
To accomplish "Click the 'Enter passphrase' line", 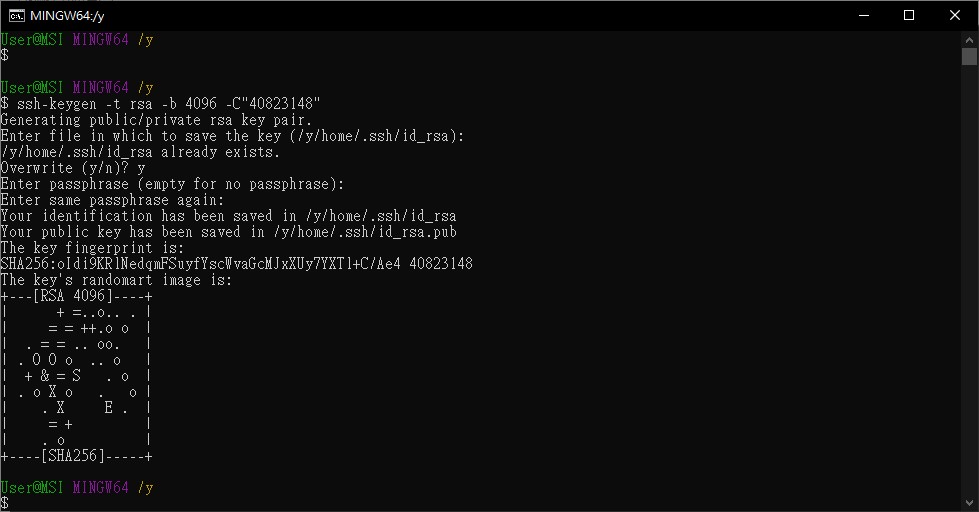I will click(172, 184).
